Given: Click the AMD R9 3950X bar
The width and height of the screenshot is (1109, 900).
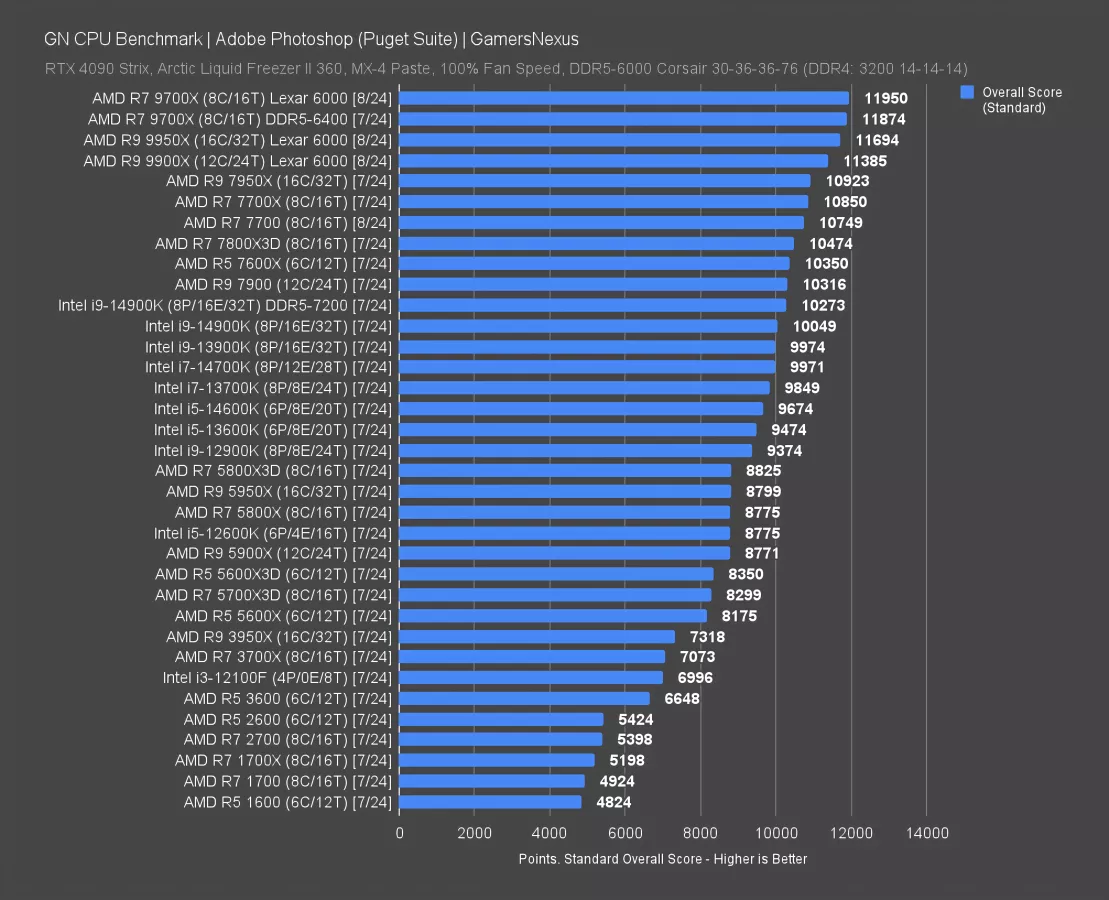Looking at the screenshot, I should 537,636.
